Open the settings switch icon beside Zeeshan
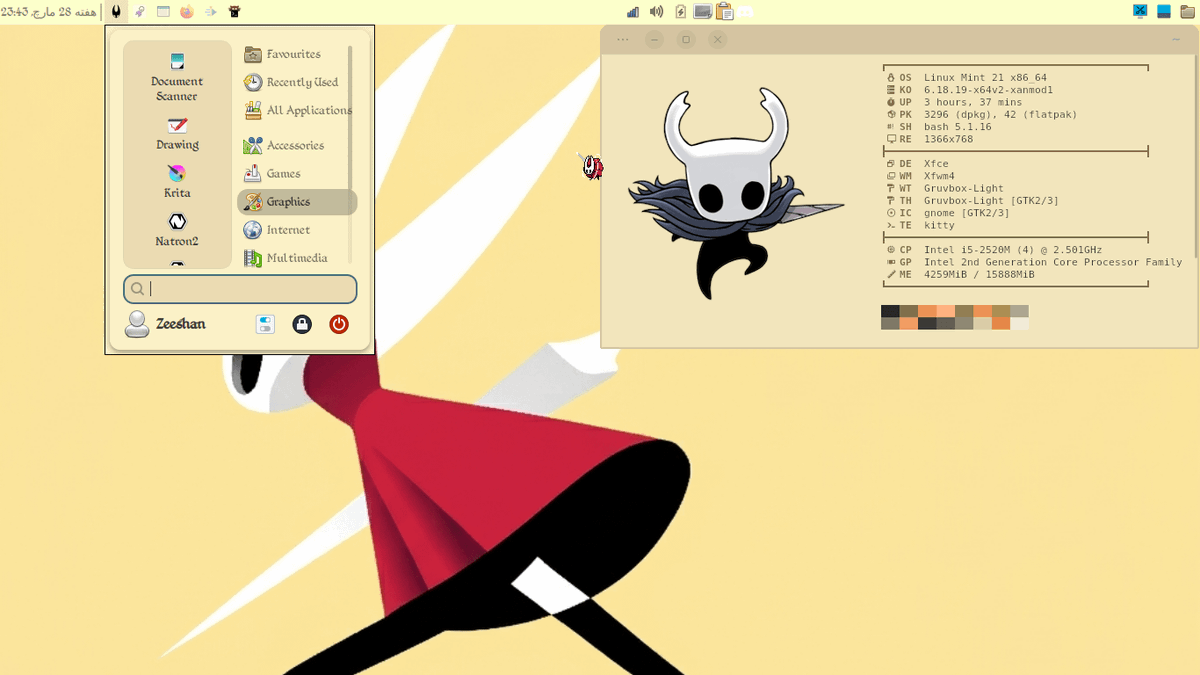This screenshot has height=675, width=1200. point(265,324)
